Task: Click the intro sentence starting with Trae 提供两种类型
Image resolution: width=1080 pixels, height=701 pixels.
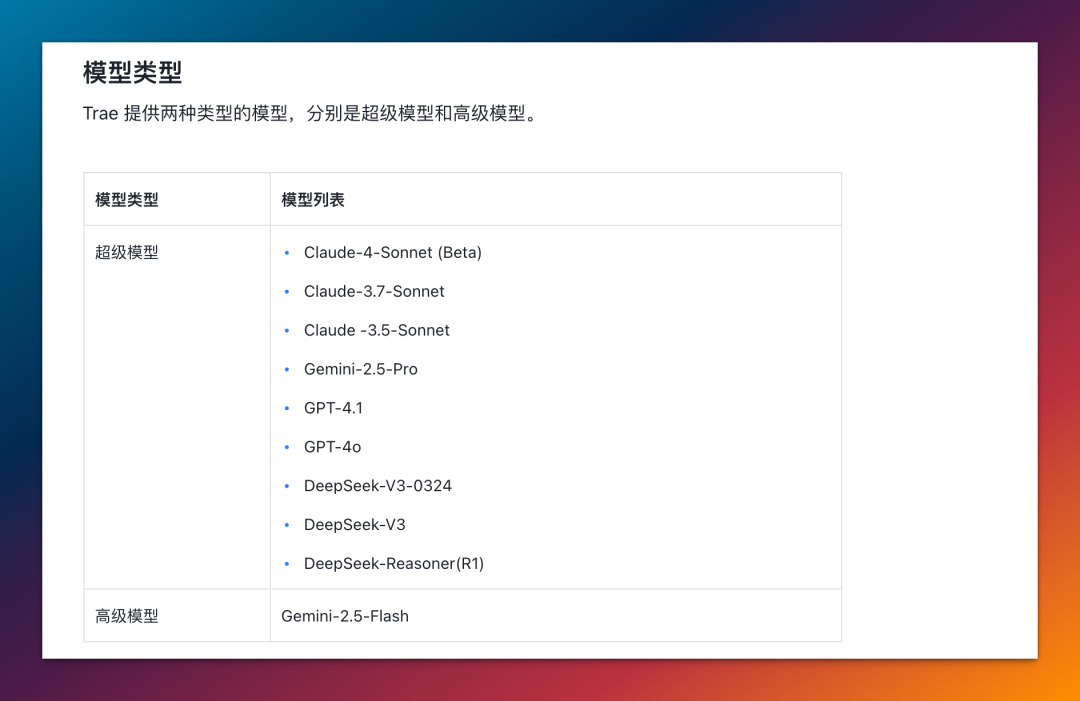Action: coord(310,114)
